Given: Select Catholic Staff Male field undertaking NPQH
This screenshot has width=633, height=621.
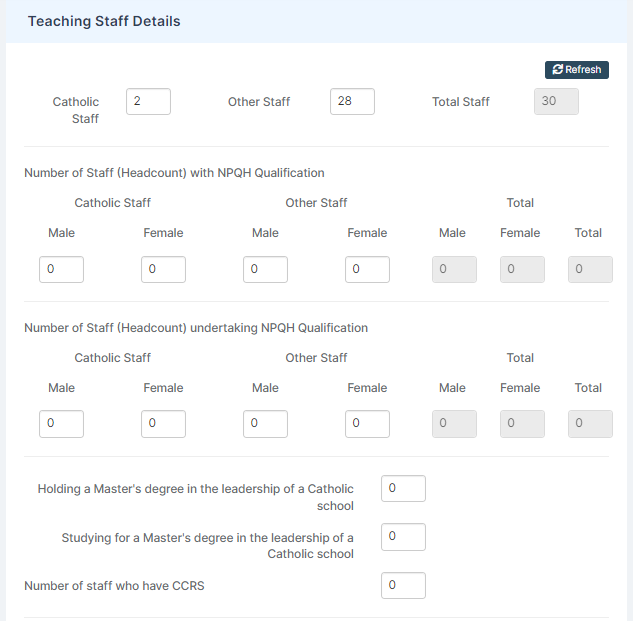Looking at the screenshot, I should click(61, 424).
